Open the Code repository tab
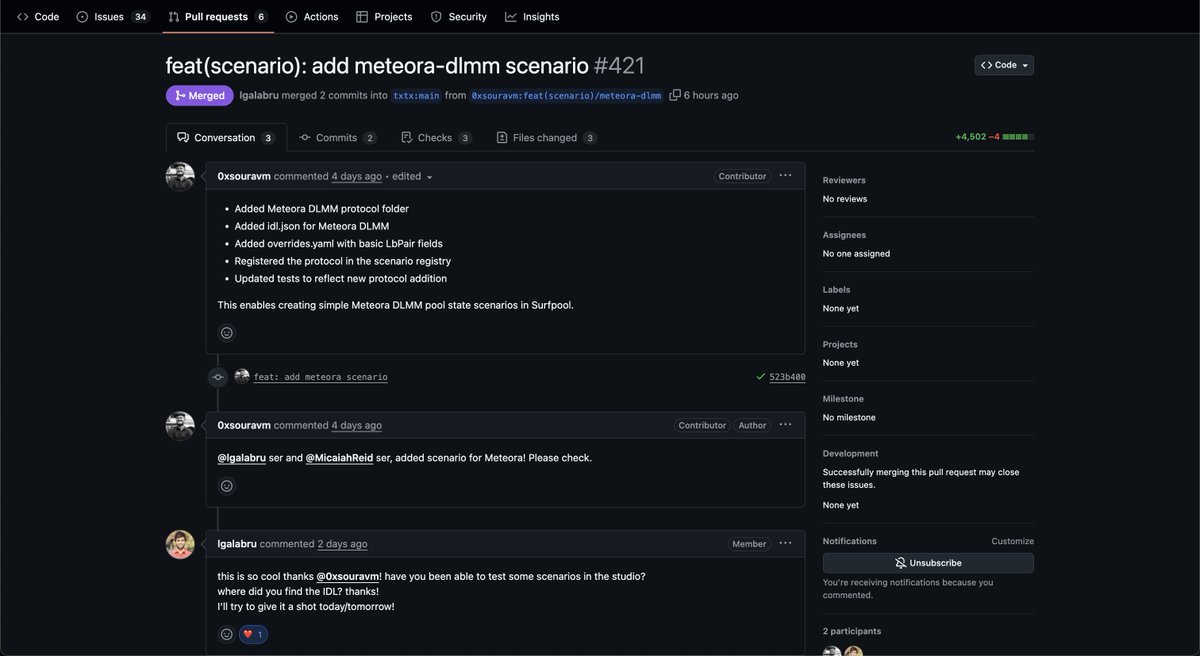The width and height of the screenshot is (1200, 656). pos(38,16)
